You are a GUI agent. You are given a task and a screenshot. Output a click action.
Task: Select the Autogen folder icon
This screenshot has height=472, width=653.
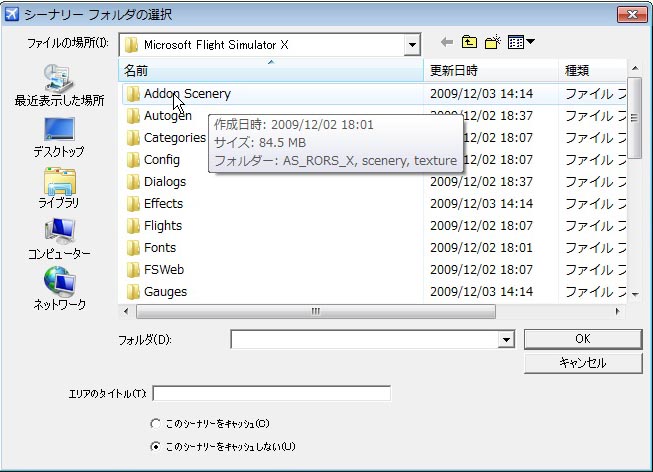133,116
